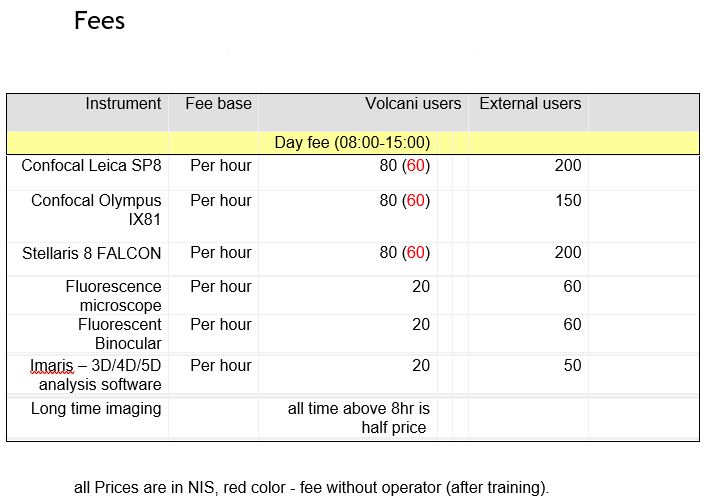Click the Instrument column header
Viewport: 710px width, 499px height.
point(122,104)
